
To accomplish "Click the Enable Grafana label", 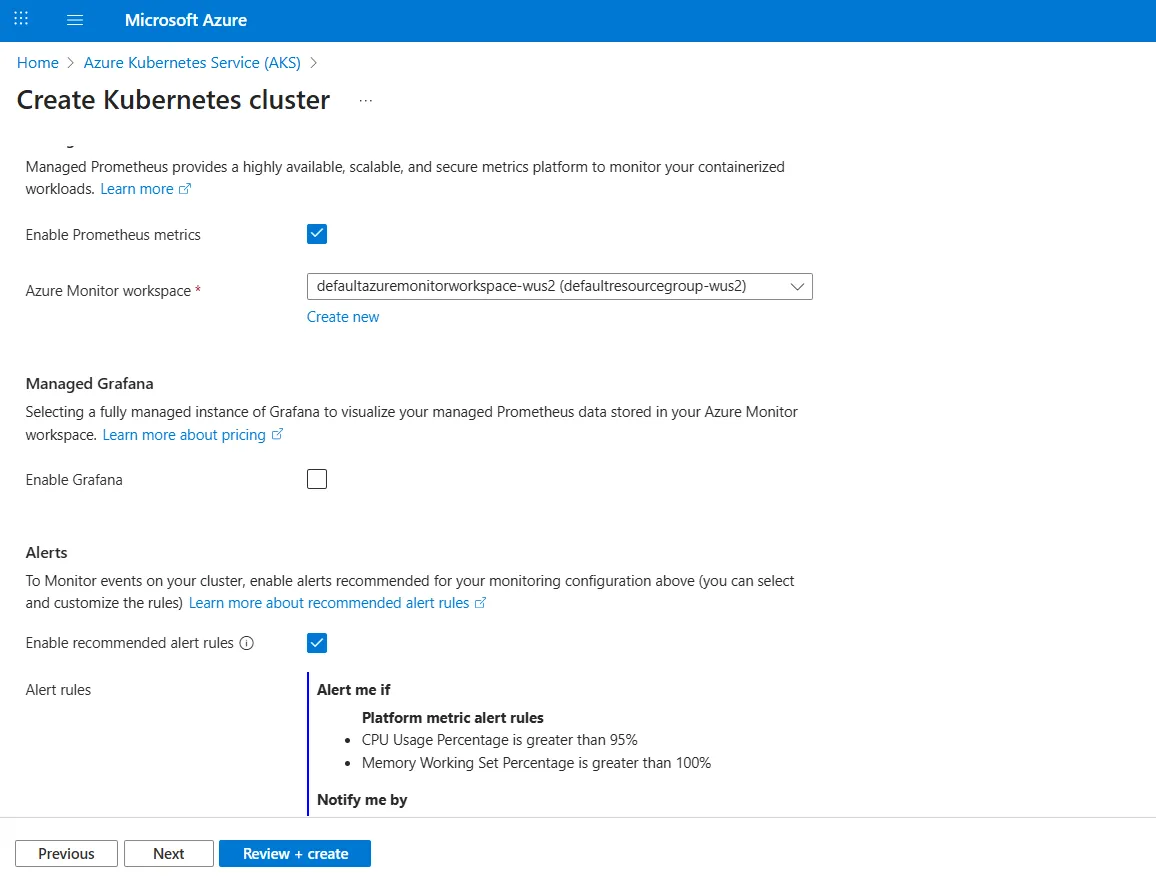I will [x=74, y=479].
